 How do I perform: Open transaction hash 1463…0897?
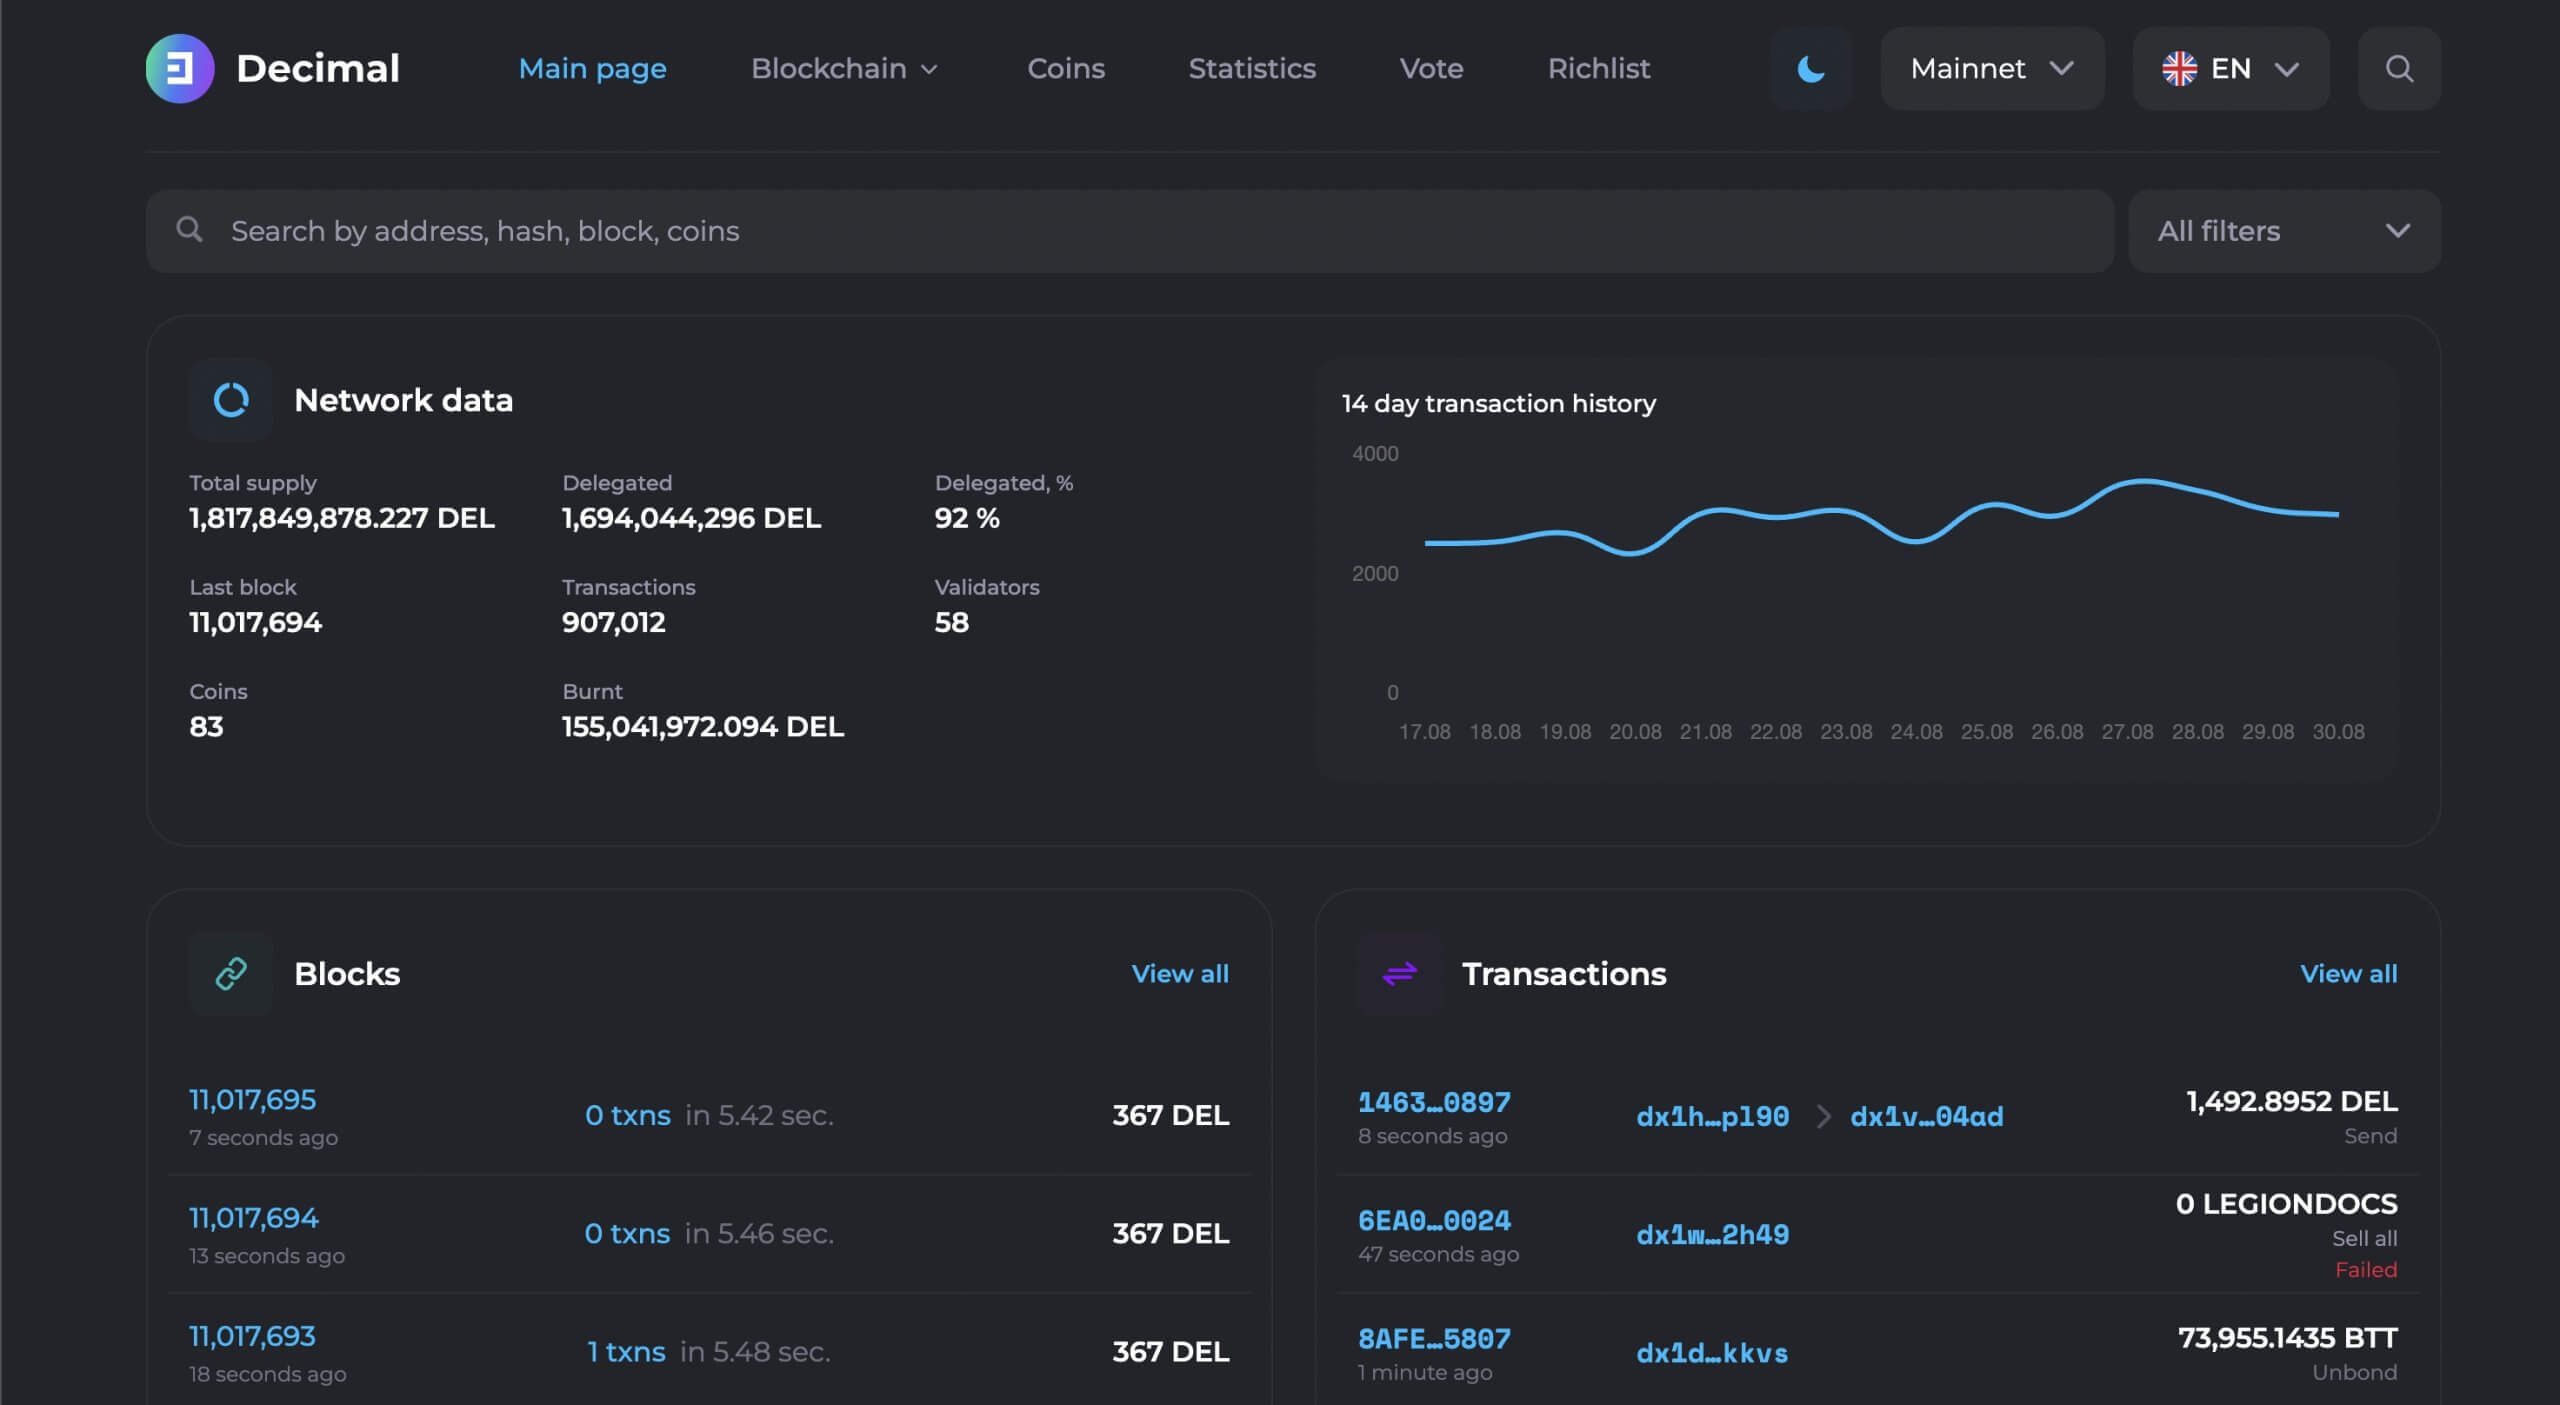click(1434, 1102)
